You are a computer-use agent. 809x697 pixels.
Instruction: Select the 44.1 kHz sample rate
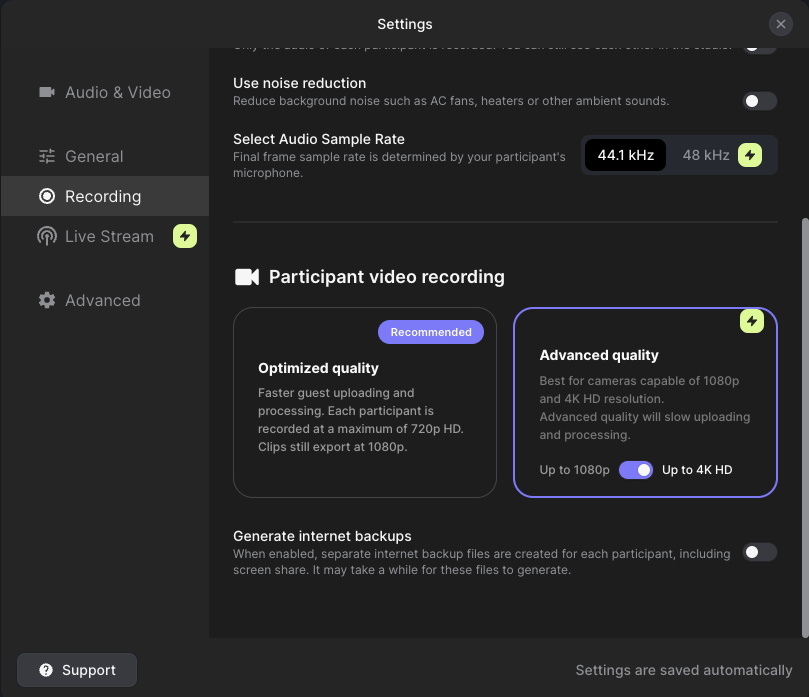point(624,155)
